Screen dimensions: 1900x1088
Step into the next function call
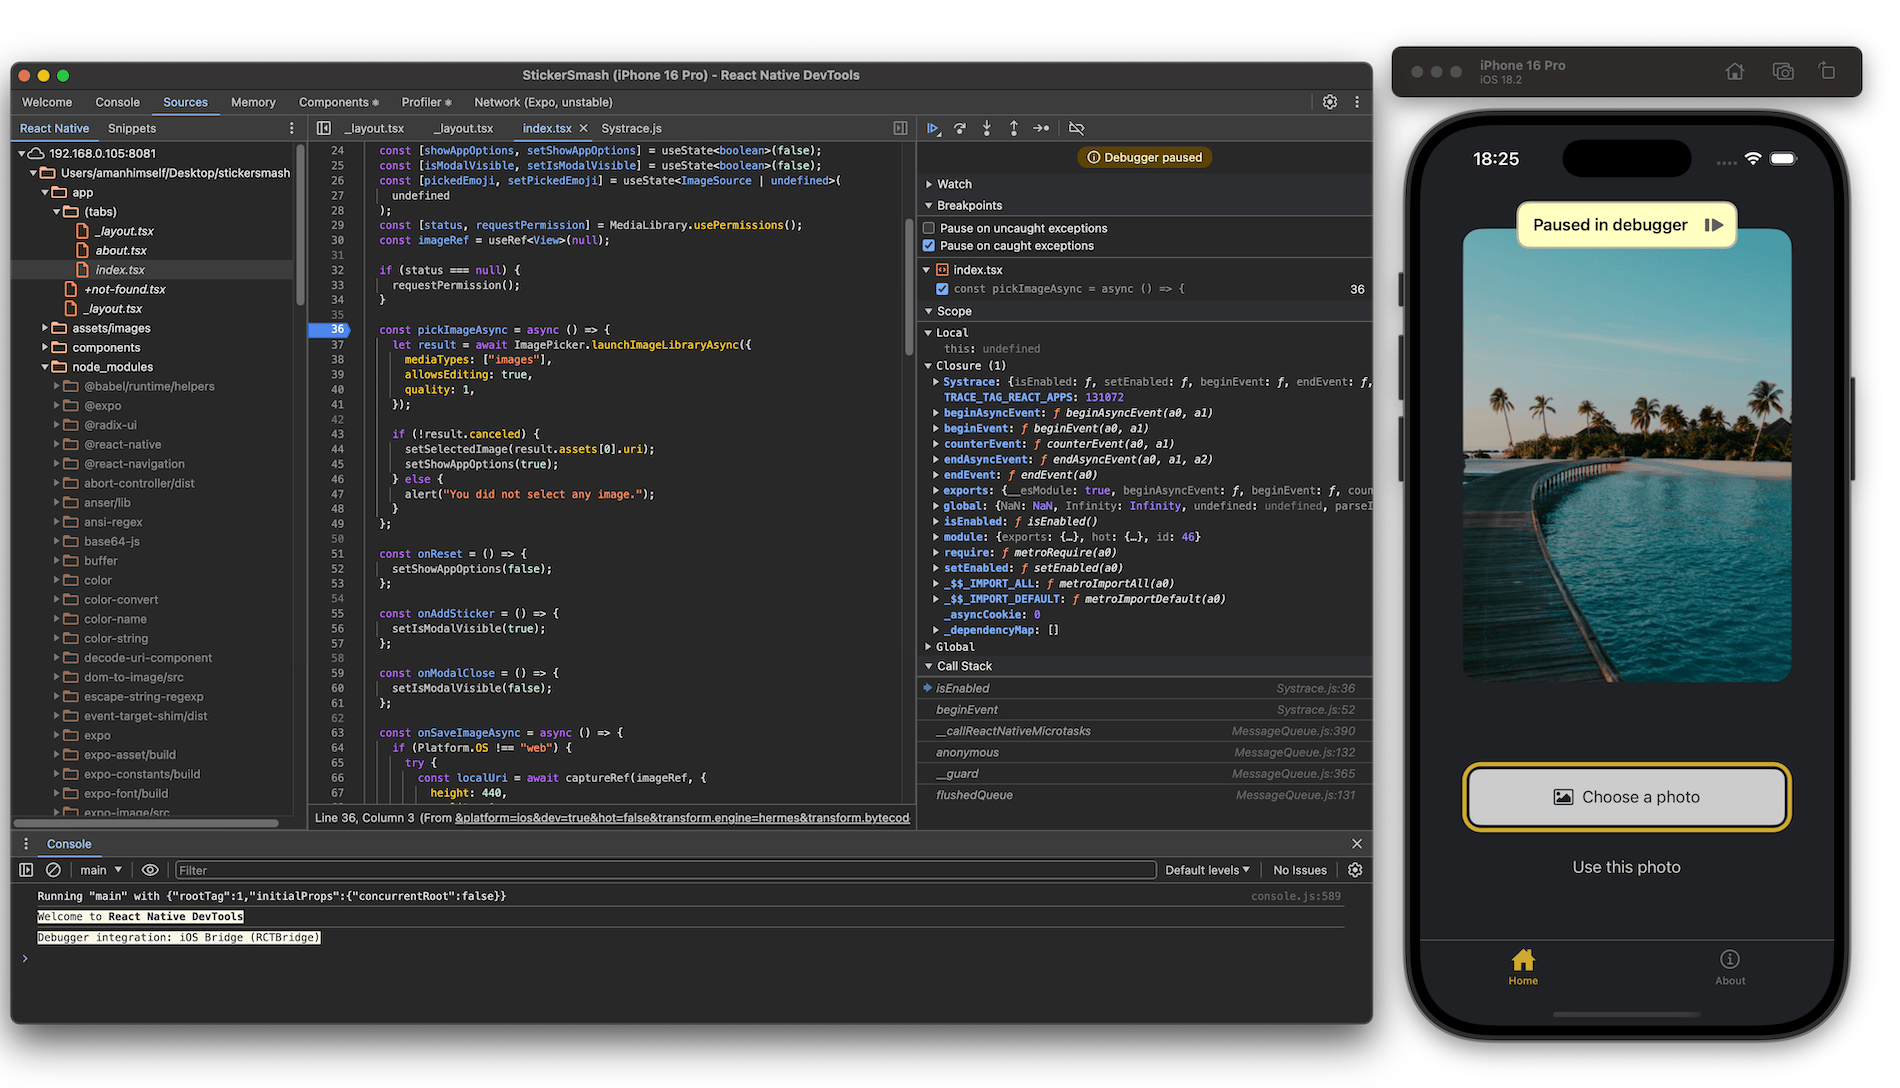coord(987,128)
